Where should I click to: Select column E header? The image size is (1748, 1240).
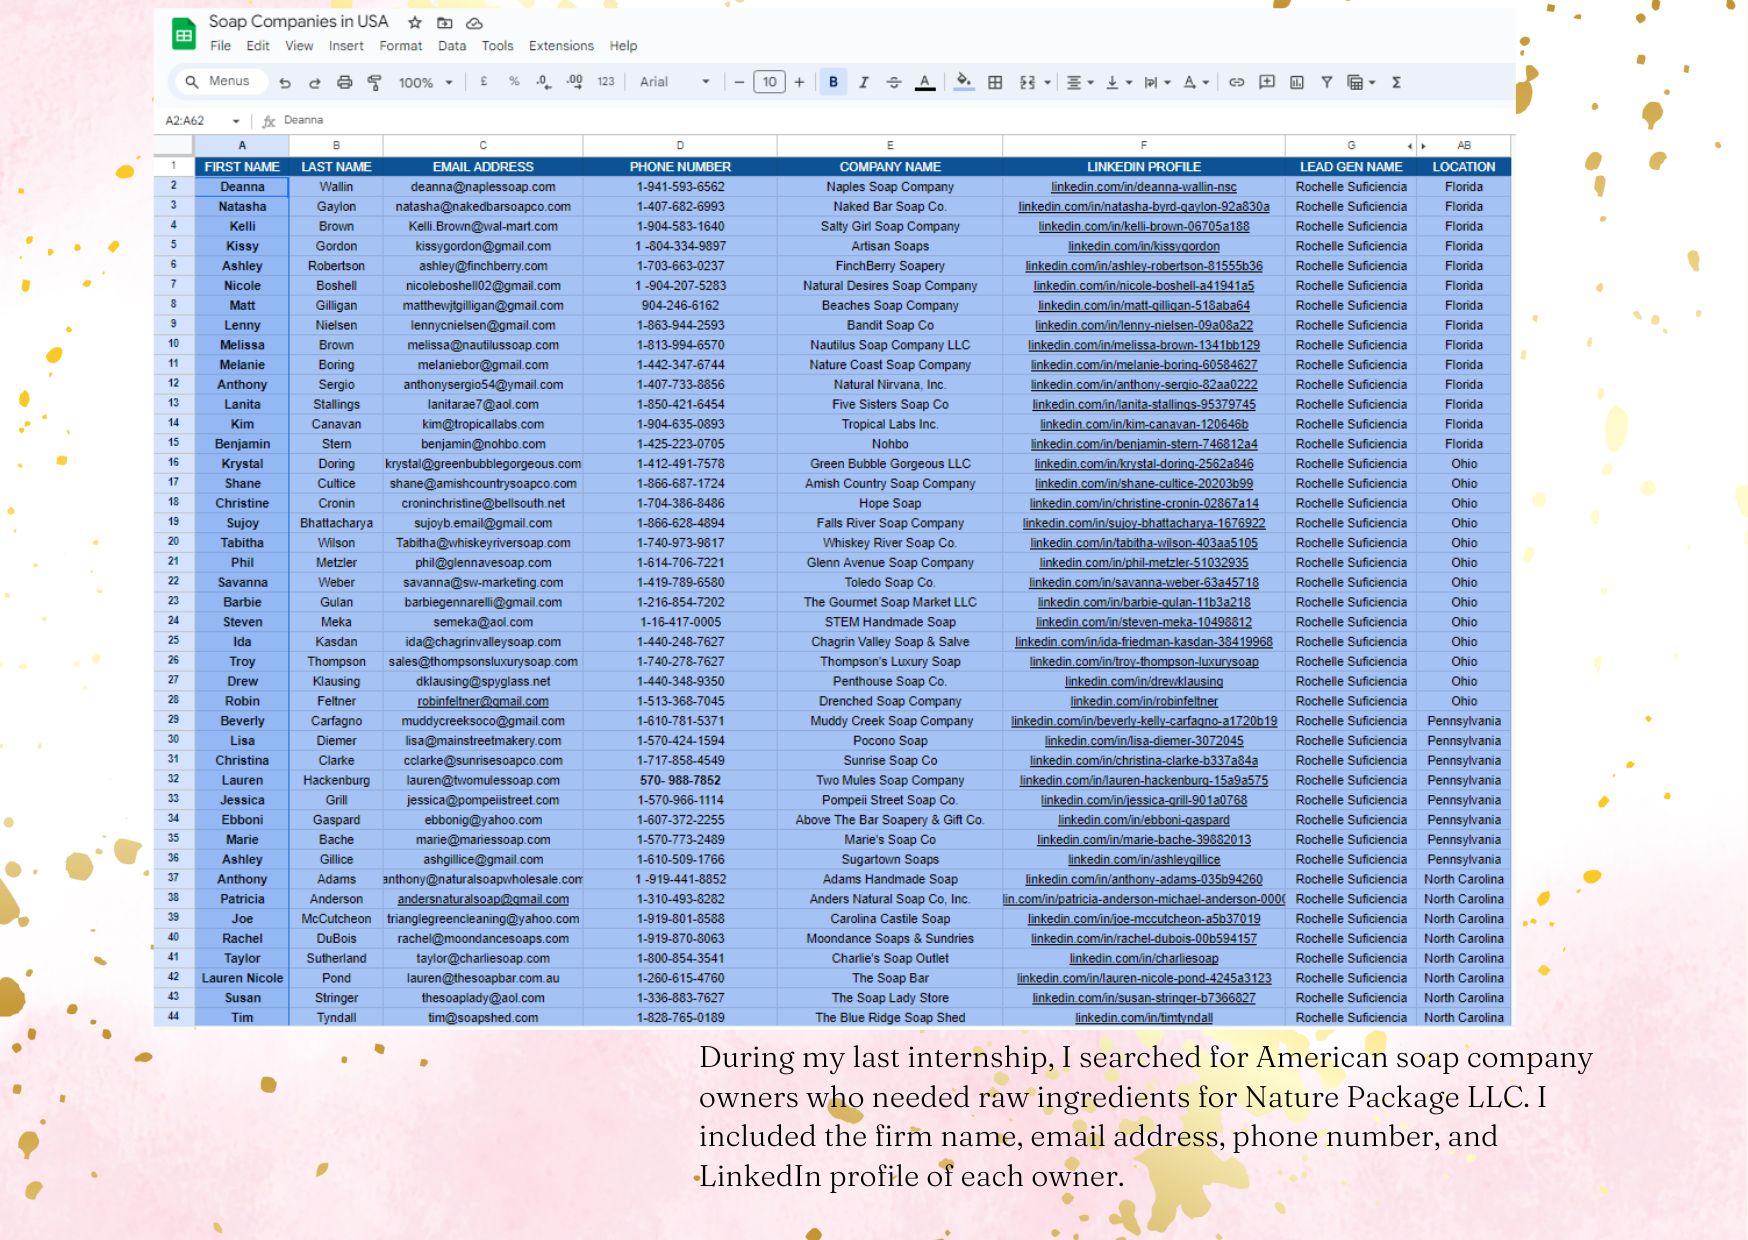[x=890, y=146]
